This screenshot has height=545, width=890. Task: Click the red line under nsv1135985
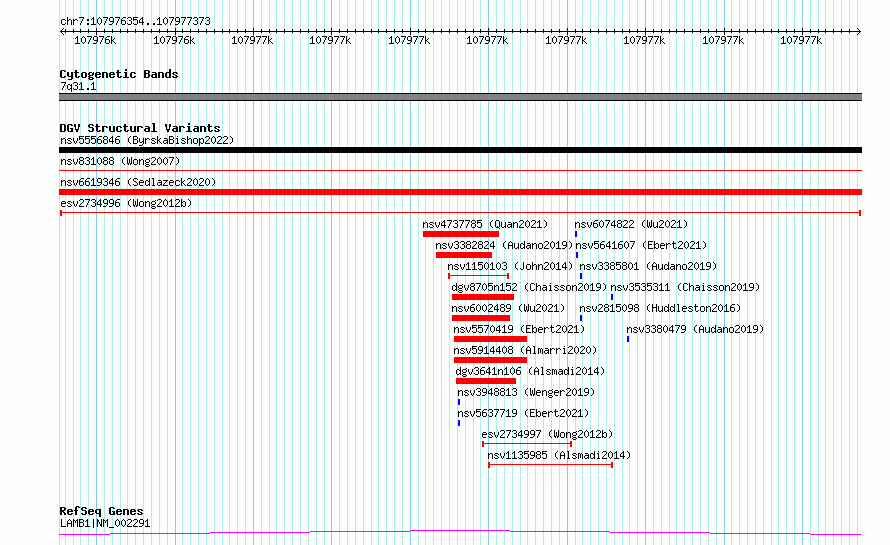click(551, 465)
